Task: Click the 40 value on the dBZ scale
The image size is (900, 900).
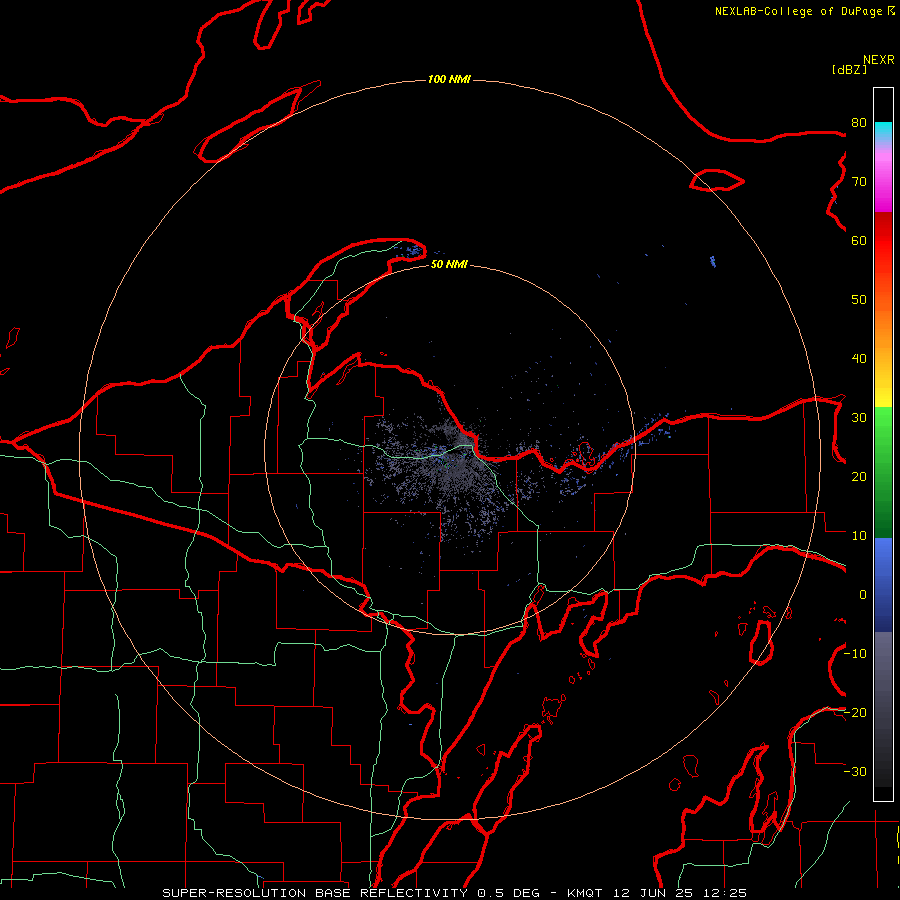Action: tap(859, 359)
